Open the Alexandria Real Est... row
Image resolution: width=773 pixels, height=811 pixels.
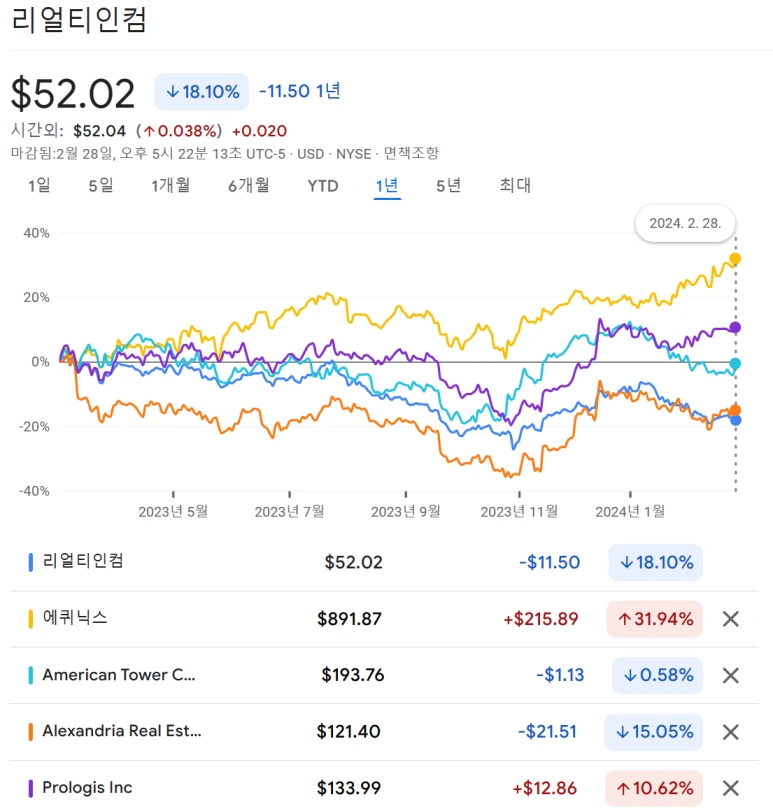point(384,732)
